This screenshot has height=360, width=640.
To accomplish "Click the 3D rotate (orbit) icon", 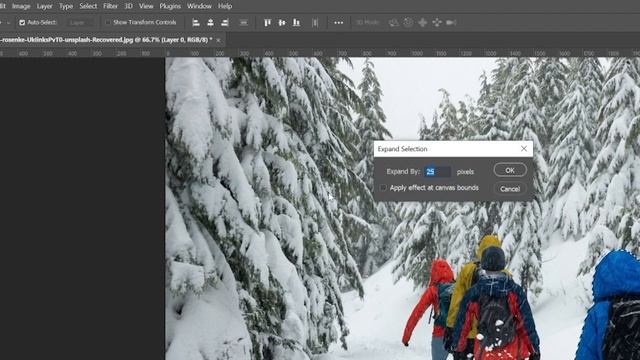I will click(393, 22).
